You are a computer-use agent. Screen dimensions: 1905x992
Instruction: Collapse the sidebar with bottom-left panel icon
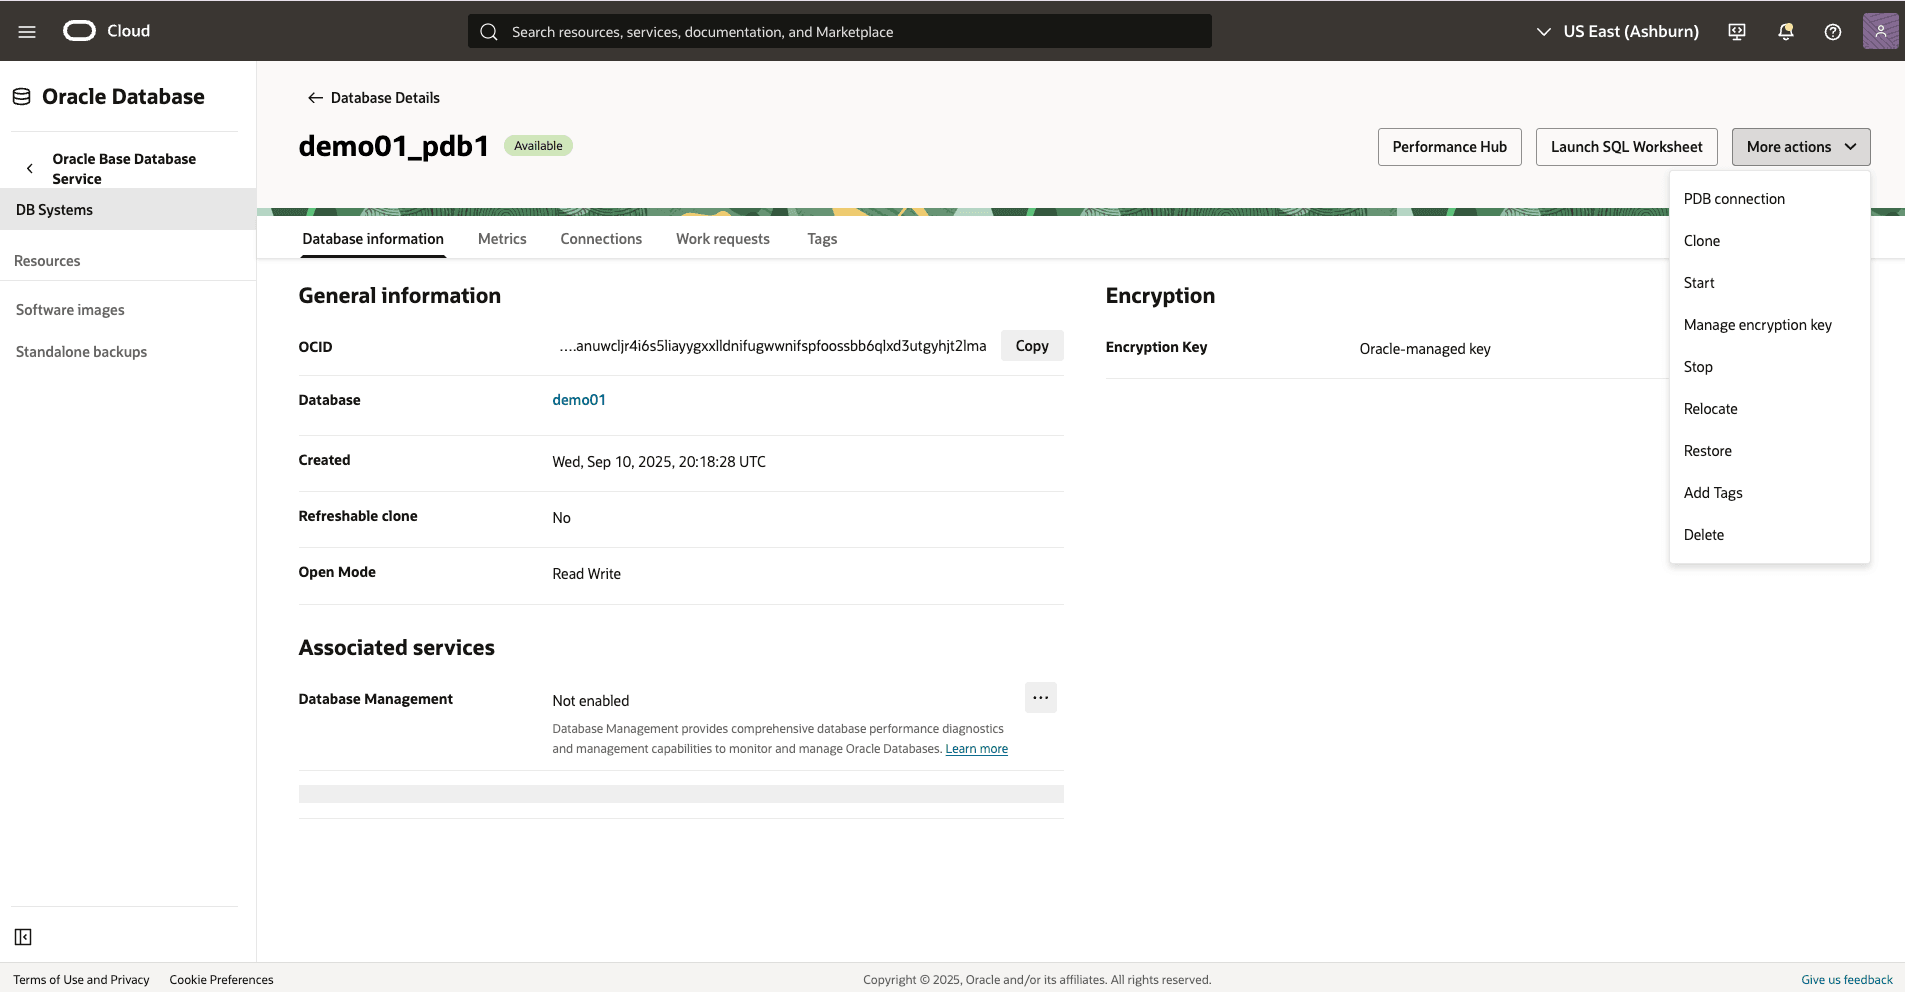click(23, 936)
